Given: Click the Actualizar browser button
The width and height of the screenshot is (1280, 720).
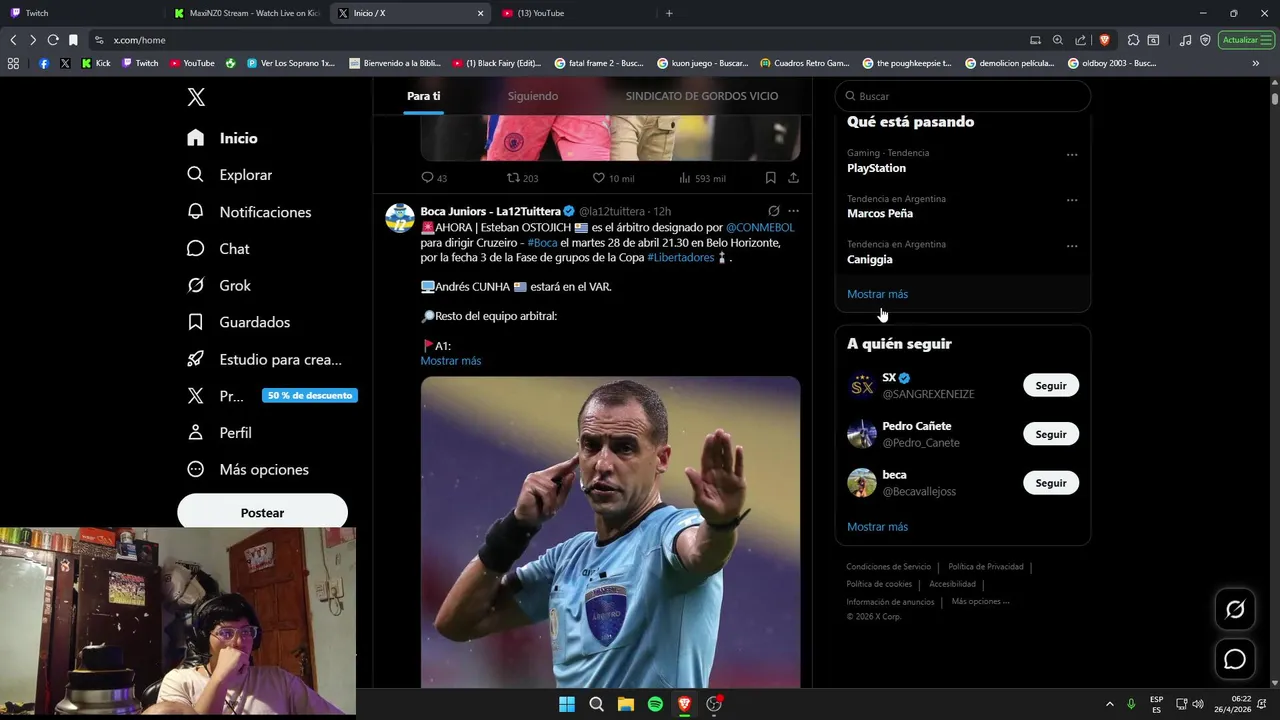Looking at the screenshot, I should pyautogui.click(x=1246, y=40).
